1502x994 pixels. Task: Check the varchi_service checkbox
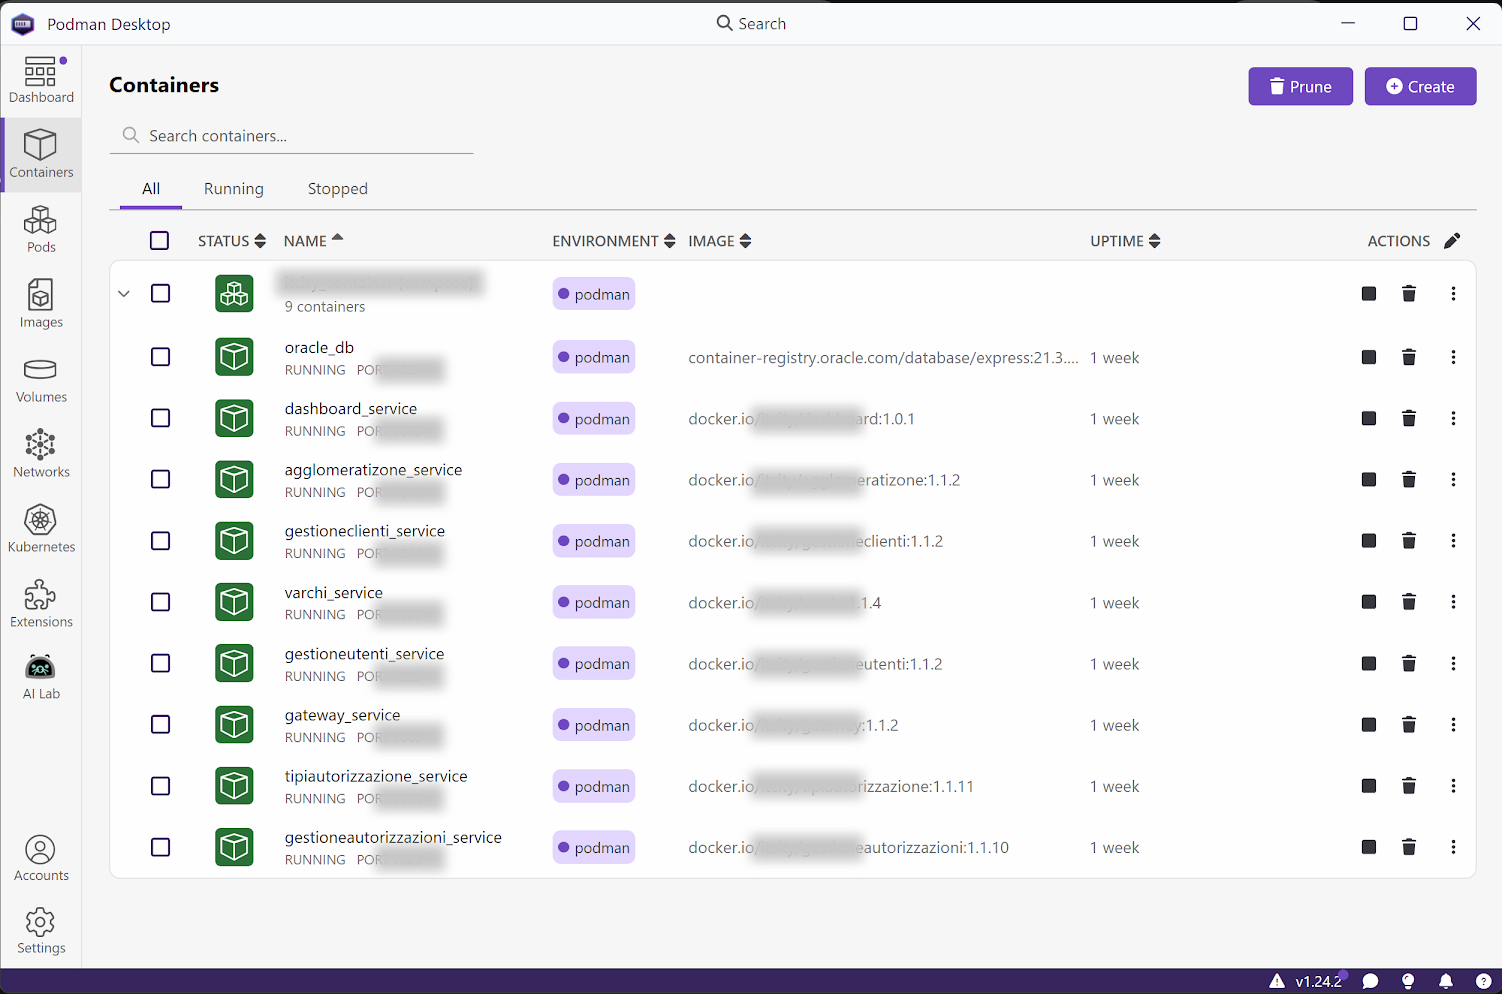(160, 602)
